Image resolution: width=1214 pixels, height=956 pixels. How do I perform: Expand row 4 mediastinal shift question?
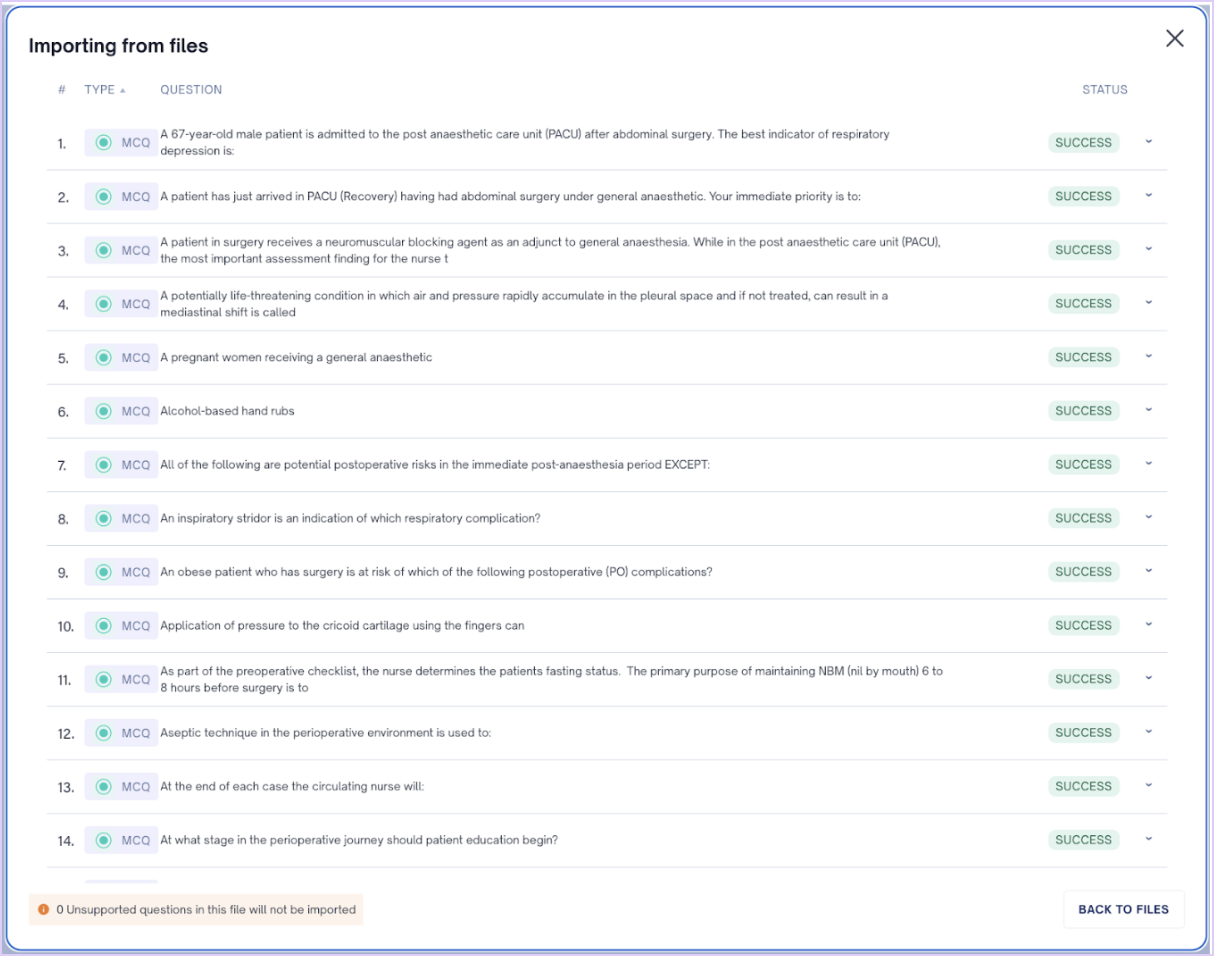[1148, 303]
